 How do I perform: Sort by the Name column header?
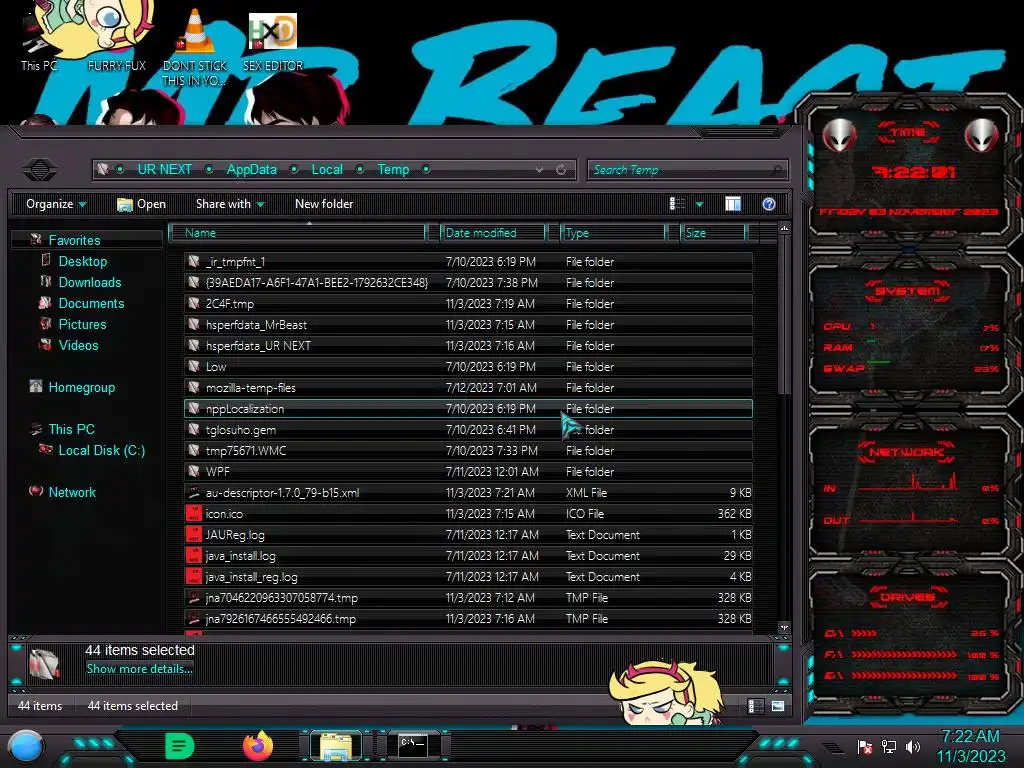coord(297,232)
